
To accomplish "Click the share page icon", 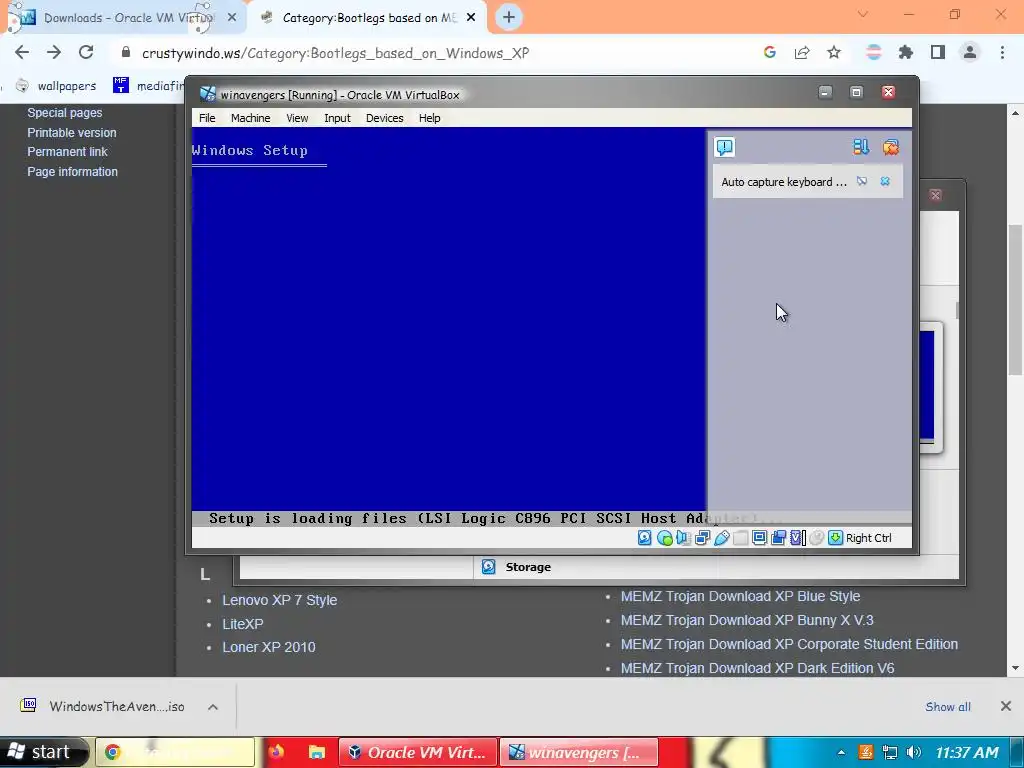I will 802,53.
